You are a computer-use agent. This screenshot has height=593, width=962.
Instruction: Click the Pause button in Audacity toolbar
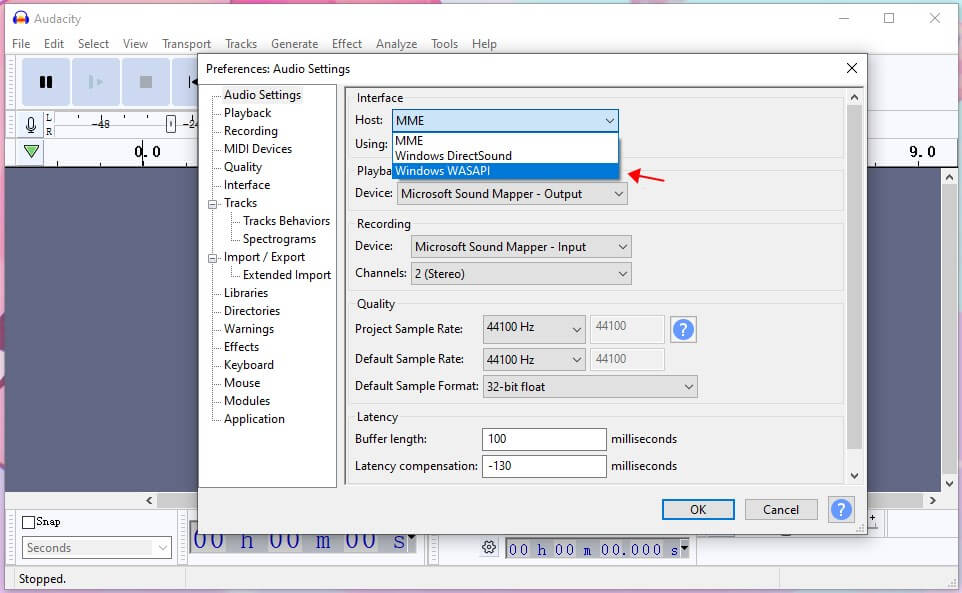(x=46, y=82)
